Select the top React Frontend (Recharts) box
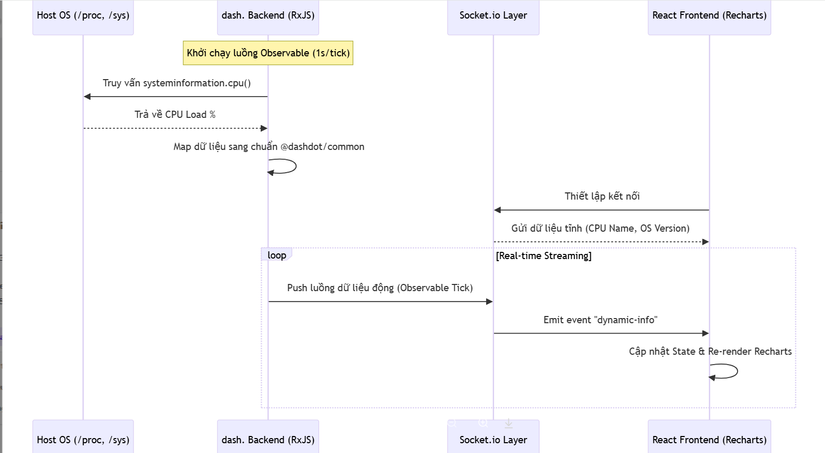Screen dimensions: 825x453 pyautogui.click(x=709, y=18)
